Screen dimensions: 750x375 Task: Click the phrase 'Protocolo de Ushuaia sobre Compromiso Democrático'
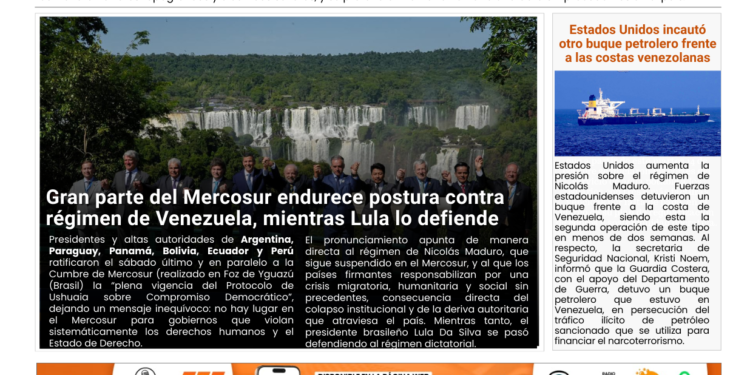[171, 291]
